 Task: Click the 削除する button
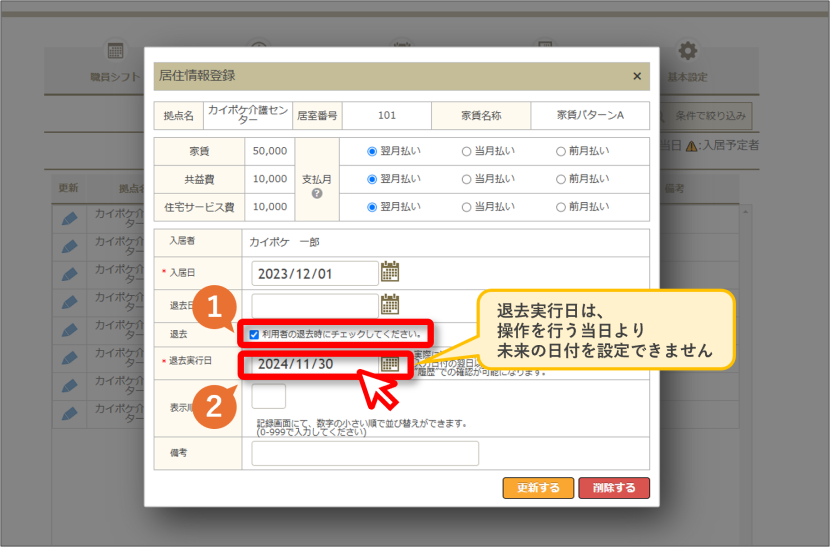614,488
